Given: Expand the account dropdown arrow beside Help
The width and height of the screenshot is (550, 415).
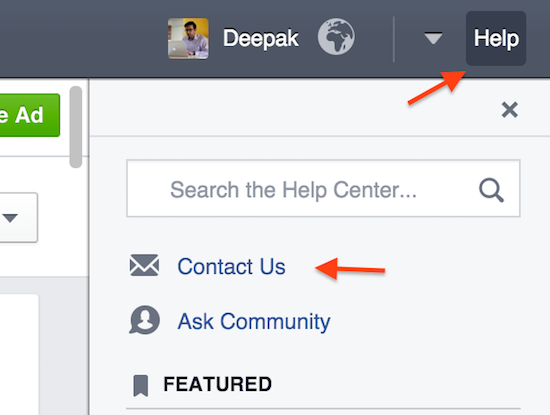Looking at the screenshot, I should click(x=433, y=38).
